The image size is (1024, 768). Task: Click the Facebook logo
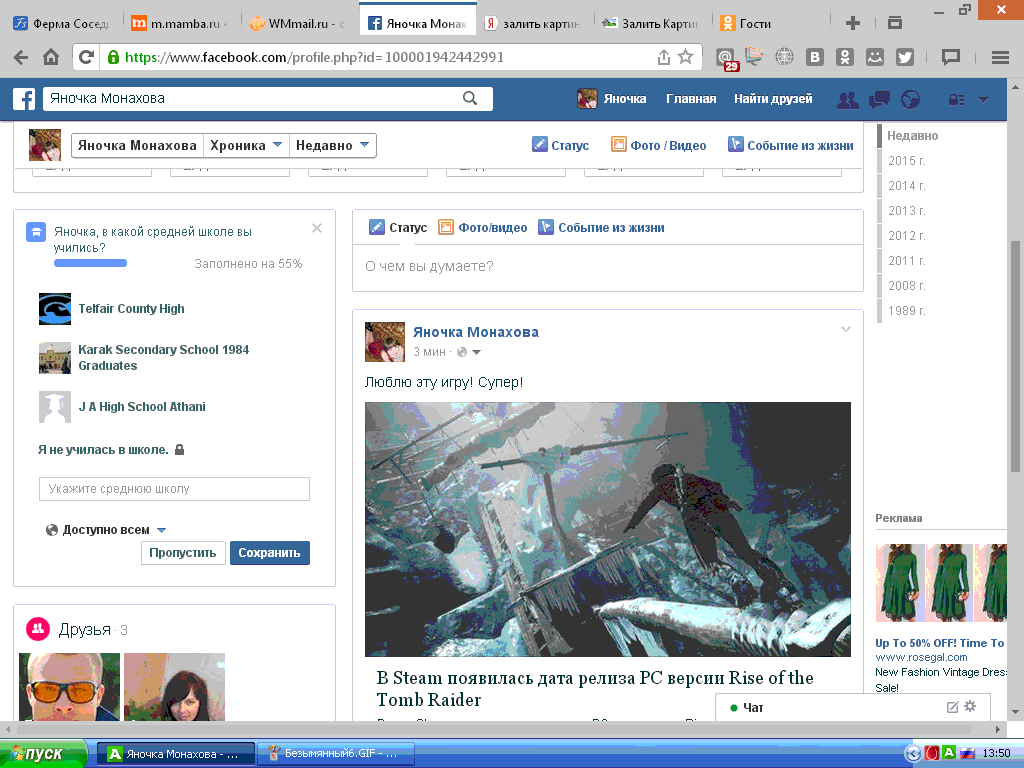point(24,99)
